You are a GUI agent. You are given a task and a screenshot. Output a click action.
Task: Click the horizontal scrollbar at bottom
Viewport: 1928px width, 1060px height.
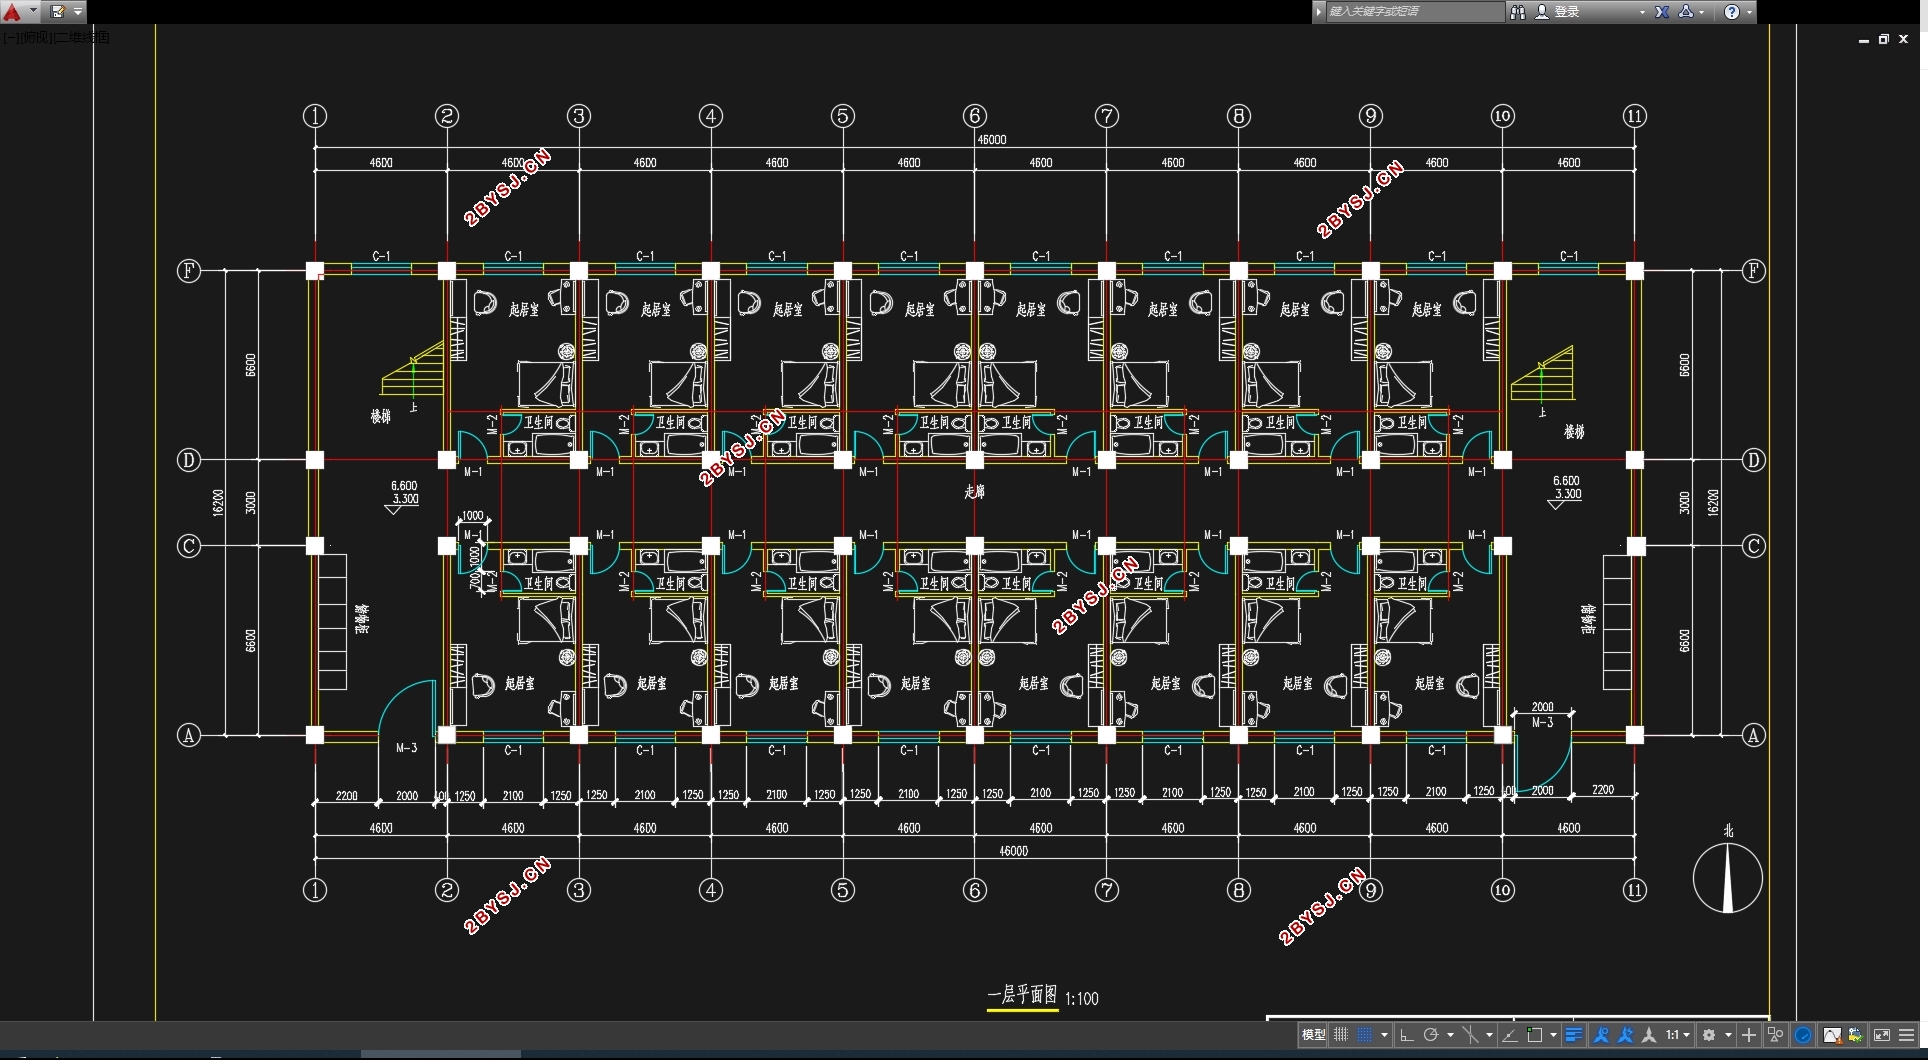click(x=440, y=1053)
